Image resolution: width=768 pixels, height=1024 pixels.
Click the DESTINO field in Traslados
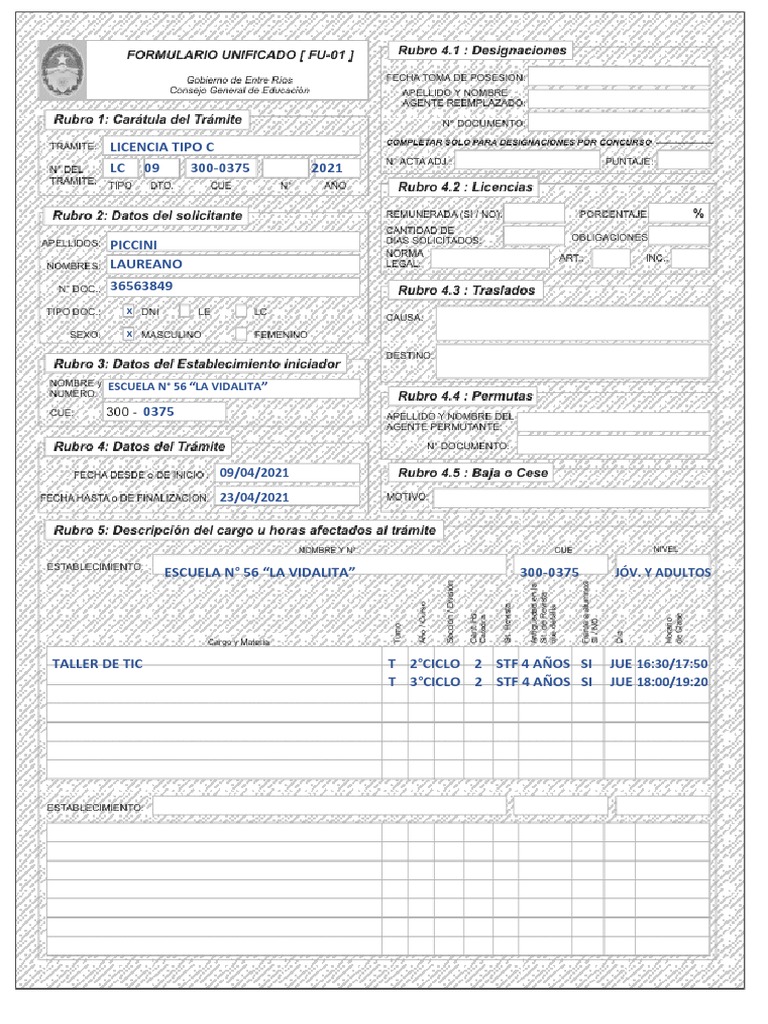tap(573, 360)
